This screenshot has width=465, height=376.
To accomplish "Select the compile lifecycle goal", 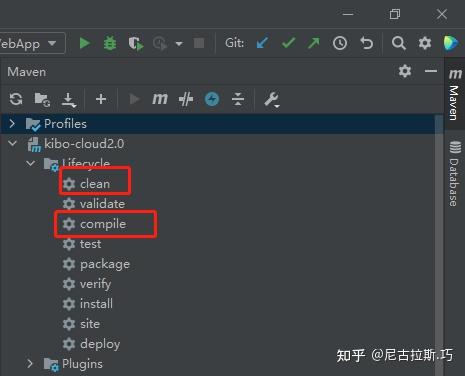I will [103, 224].
